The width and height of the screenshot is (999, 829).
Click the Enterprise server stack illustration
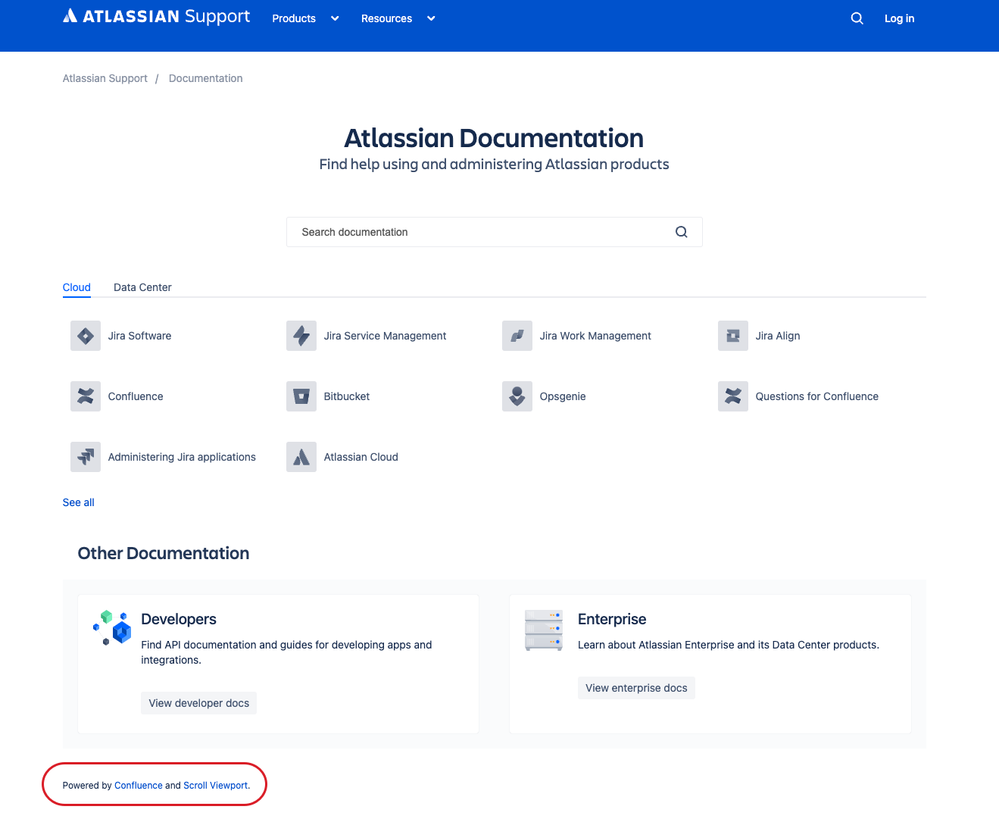click(543, 630)
